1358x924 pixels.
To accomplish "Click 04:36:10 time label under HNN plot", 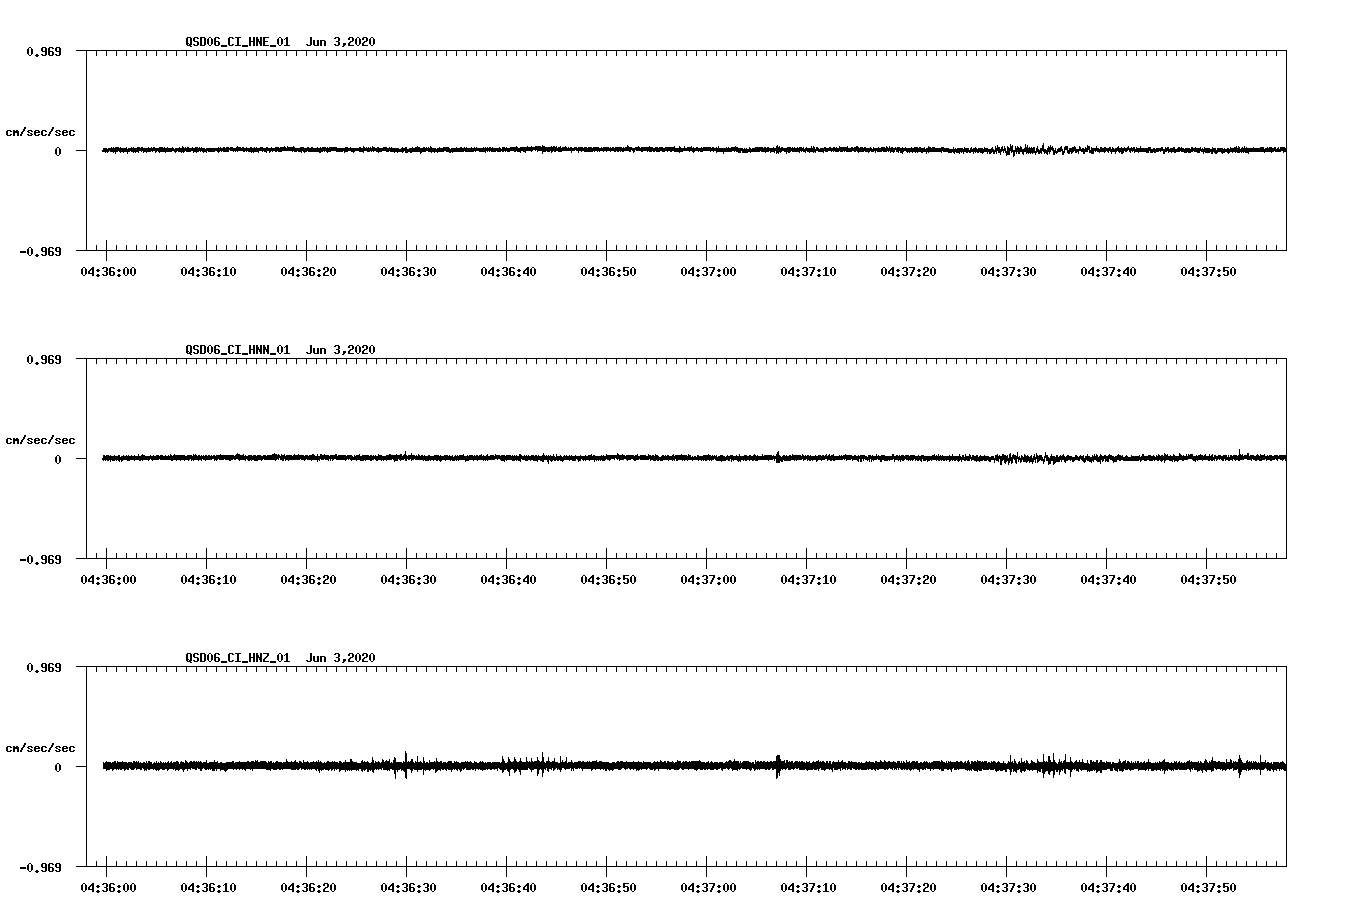I will 208,580.
